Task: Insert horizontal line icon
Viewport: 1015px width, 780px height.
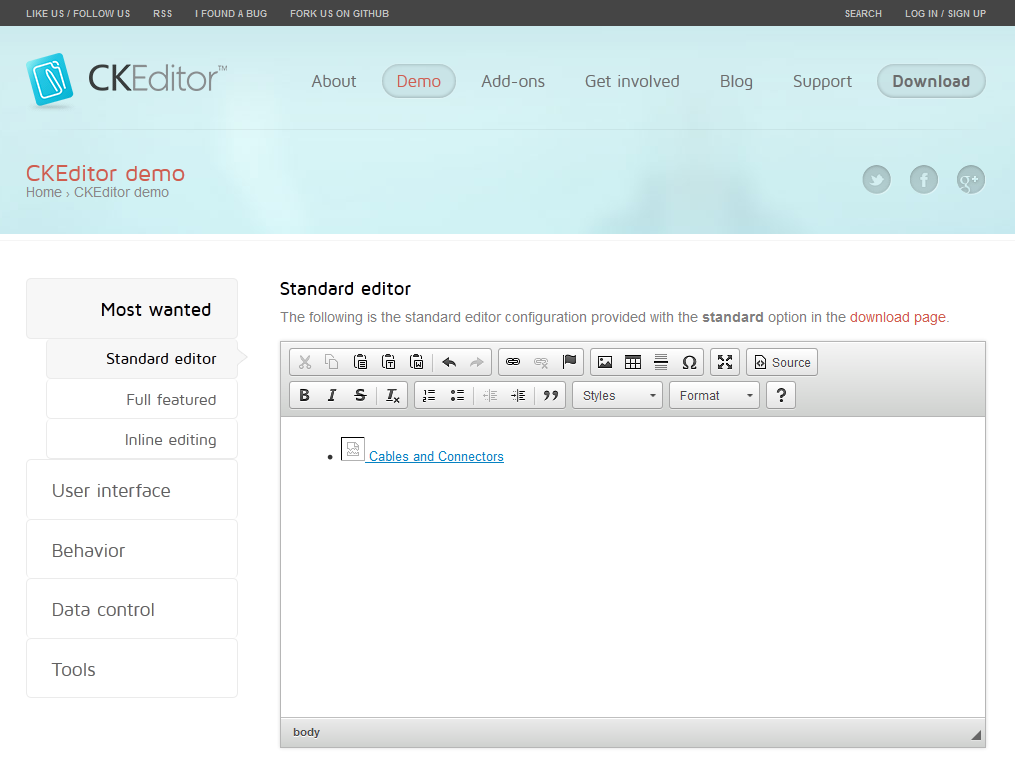Action: pyautogui.click(x=661, y=362)
